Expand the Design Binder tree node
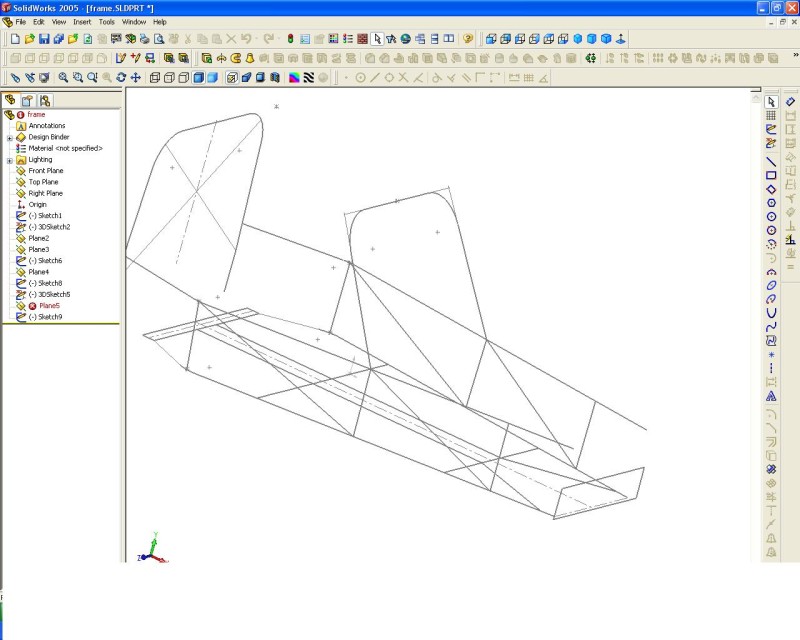The image size is (800, 640). pyautogui.click(x=9, y=137)
